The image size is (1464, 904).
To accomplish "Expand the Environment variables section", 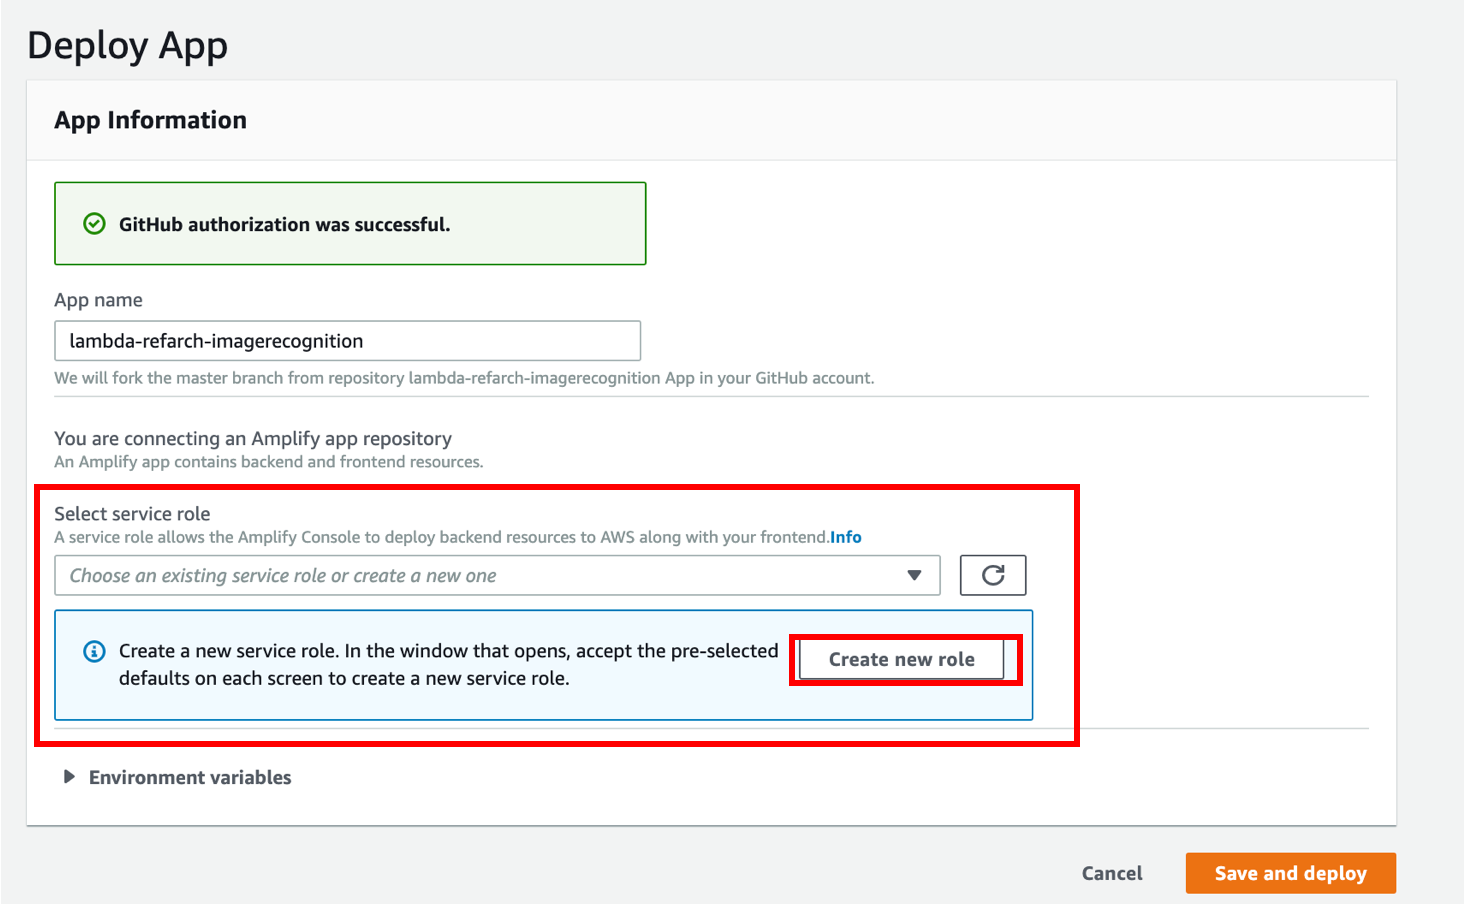I will pyautogui.click(x=178, y=777).
